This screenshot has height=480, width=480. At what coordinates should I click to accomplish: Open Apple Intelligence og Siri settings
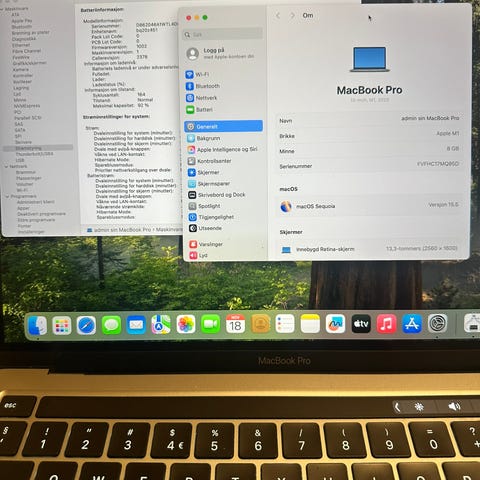pyautogui.click(x=223, y=149)
